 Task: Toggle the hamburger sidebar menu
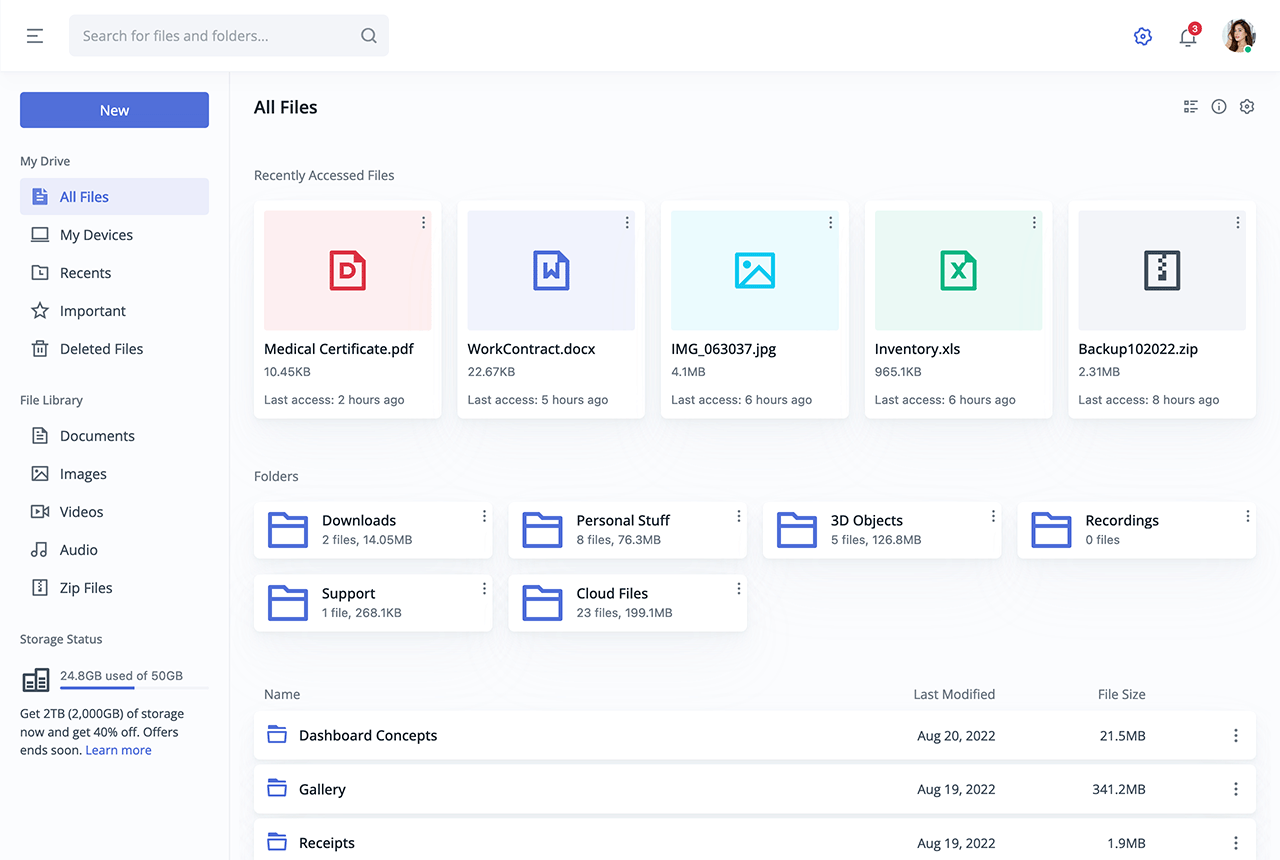pyautogui.click(x=35, y=36)
